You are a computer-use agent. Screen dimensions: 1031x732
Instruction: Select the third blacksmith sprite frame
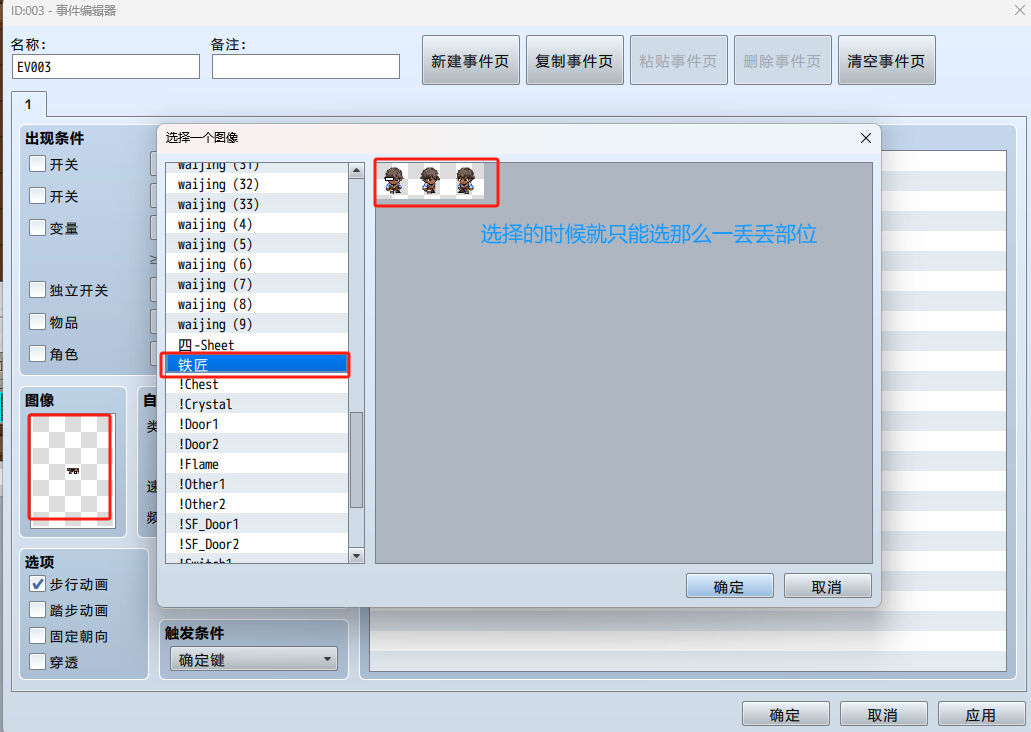click(x=465, y=180)
